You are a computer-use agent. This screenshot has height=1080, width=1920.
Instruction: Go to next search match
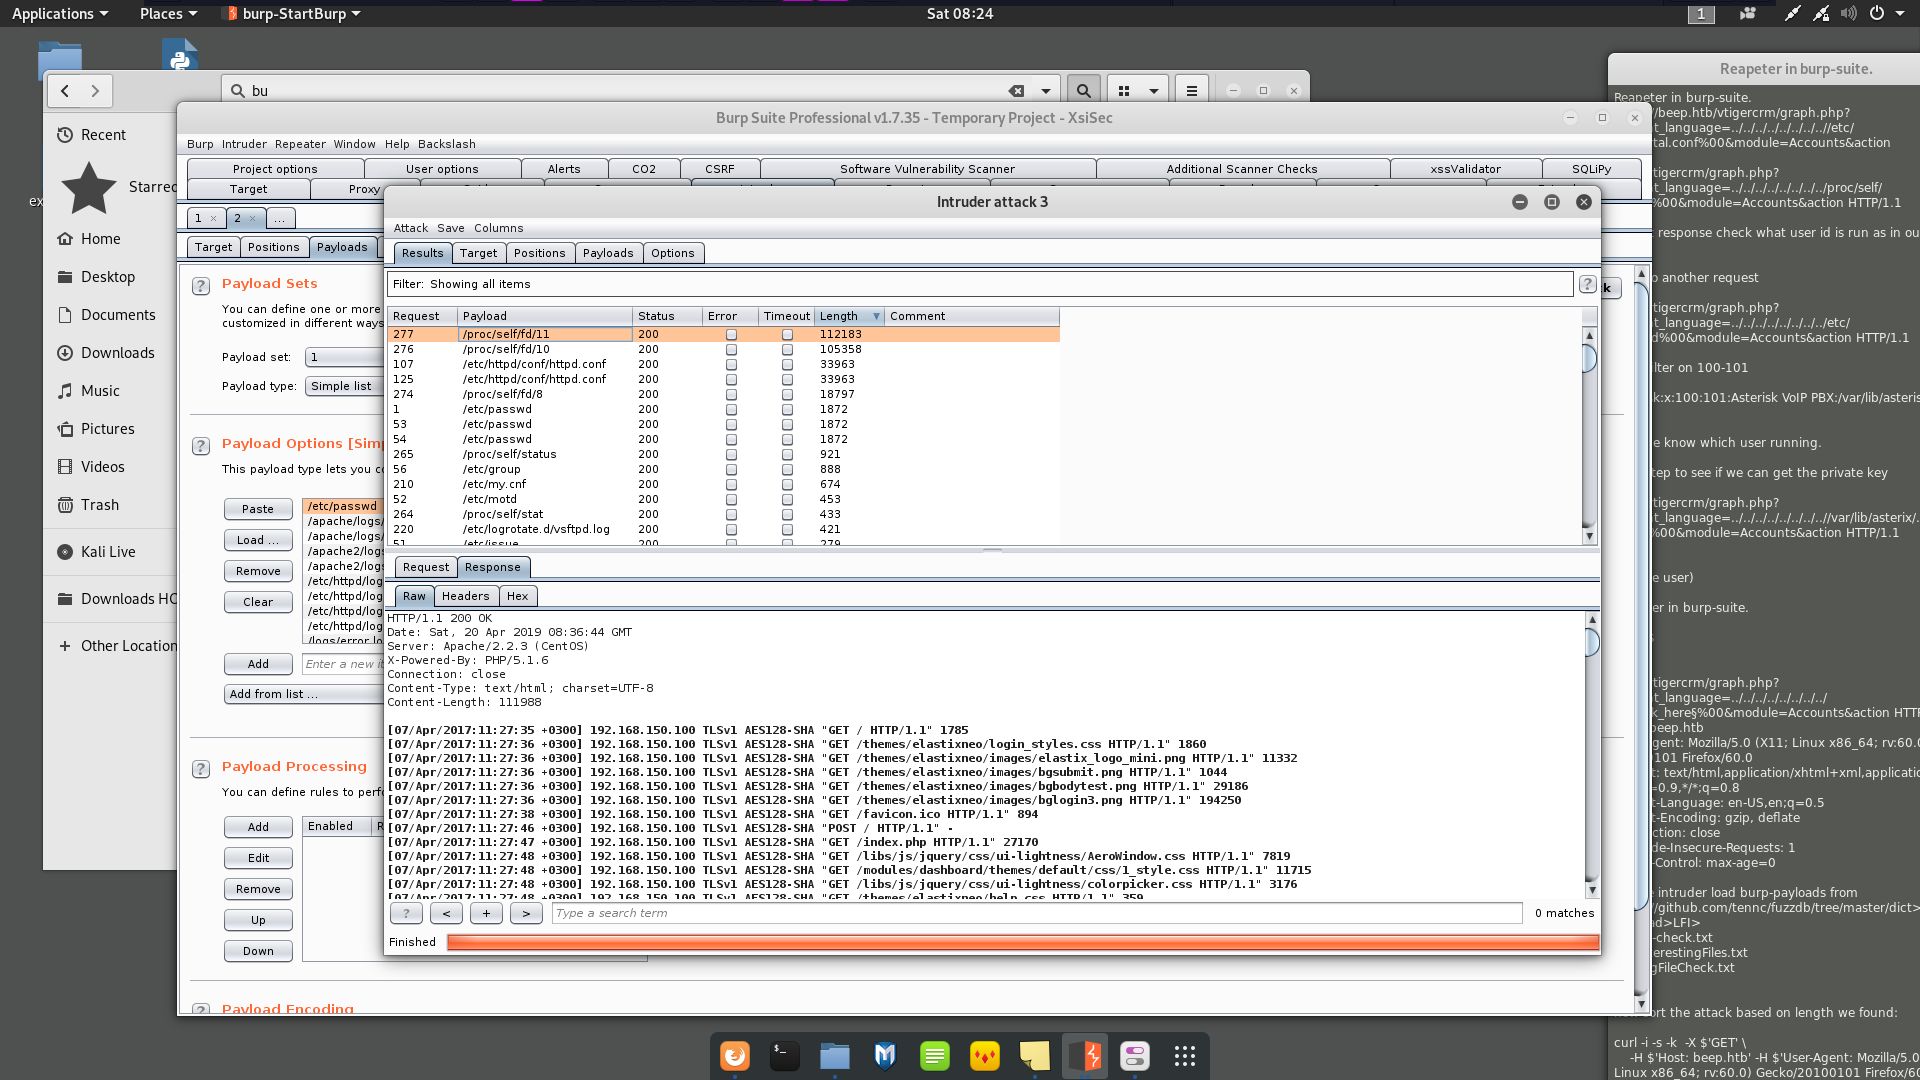(x=526, y=913)
